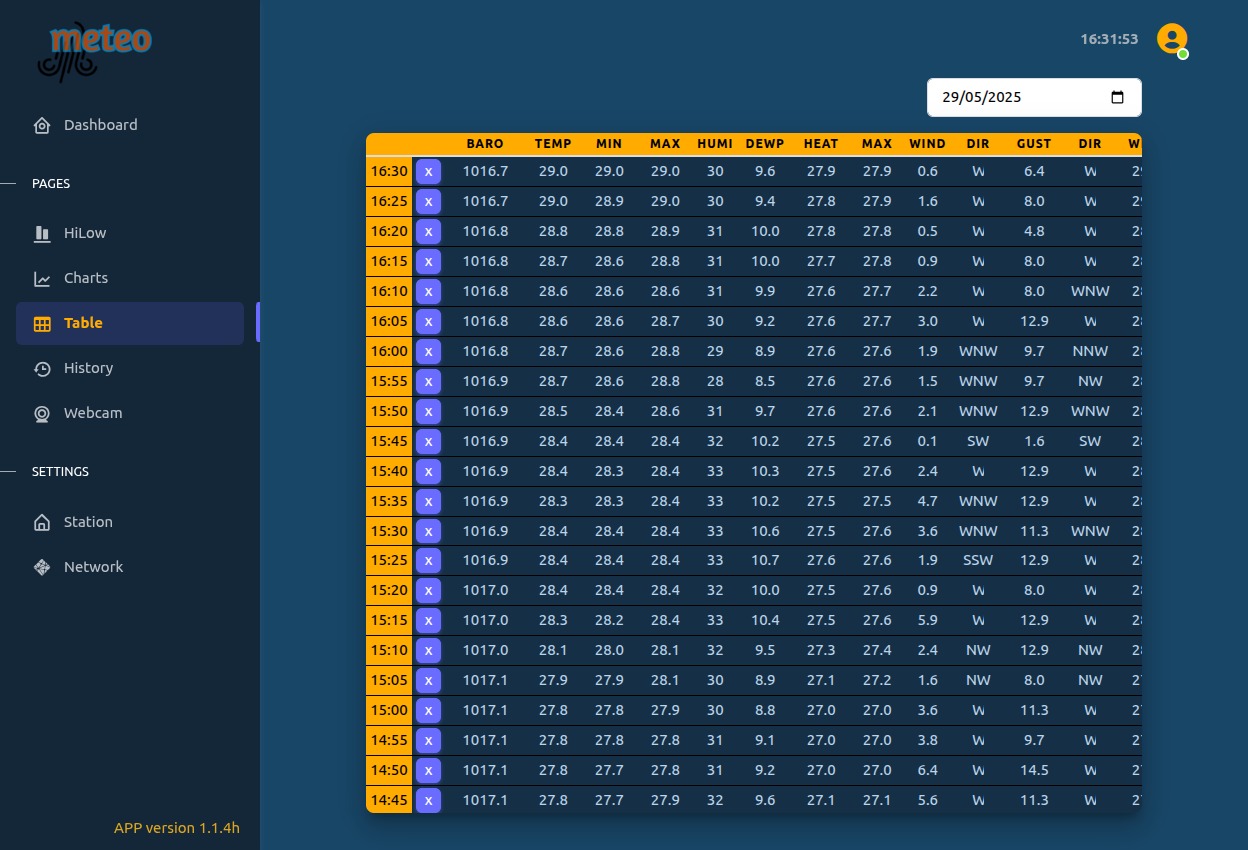Click wind value 5.9 at 15:15
Screen dimensions: 1248x850
928,620
